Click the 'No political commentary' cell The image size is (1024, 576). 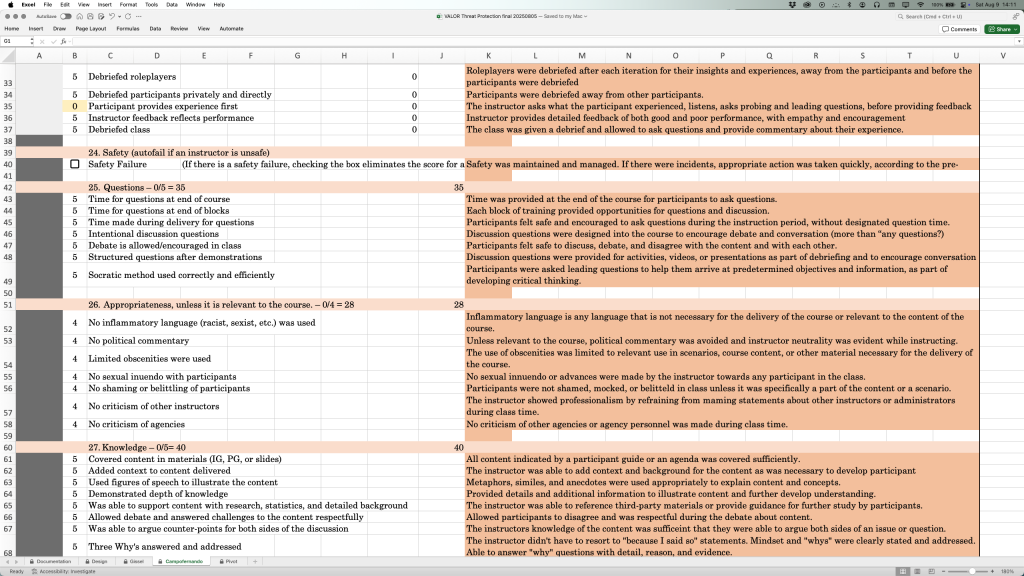[x=138, y=341]
